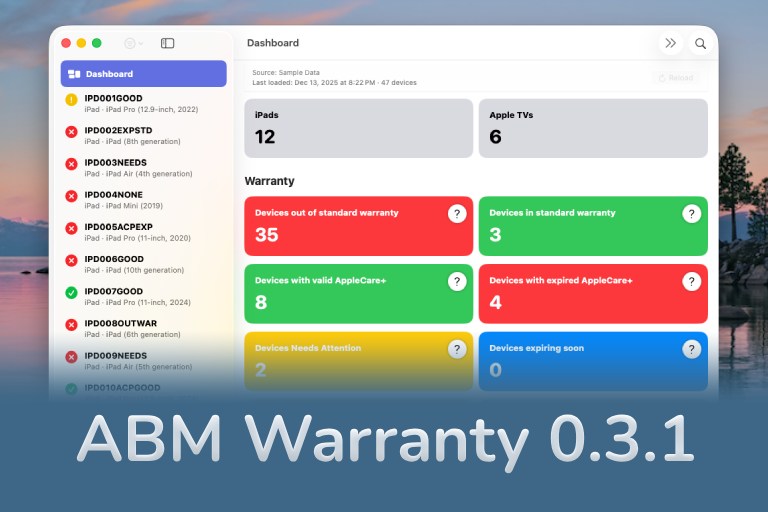
Task: Open the iPads count card
Action: (x=359, y=128)
